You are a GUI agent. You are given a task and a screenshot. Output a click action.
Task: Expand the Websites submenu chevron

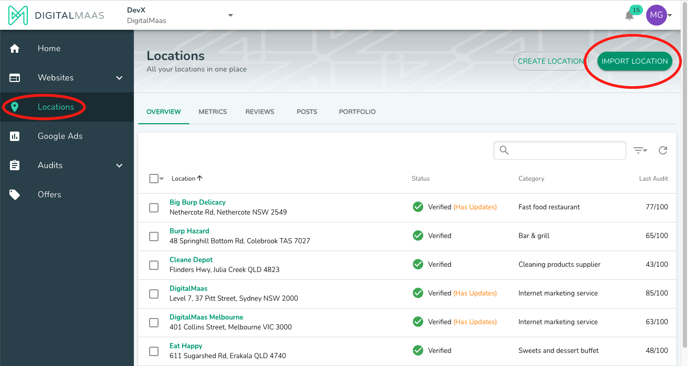119,78
